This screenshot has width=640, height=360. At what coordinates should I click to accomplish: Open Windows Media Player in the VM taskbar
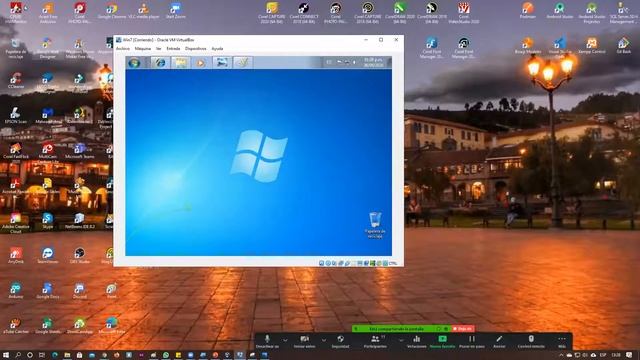coord(200,62)
